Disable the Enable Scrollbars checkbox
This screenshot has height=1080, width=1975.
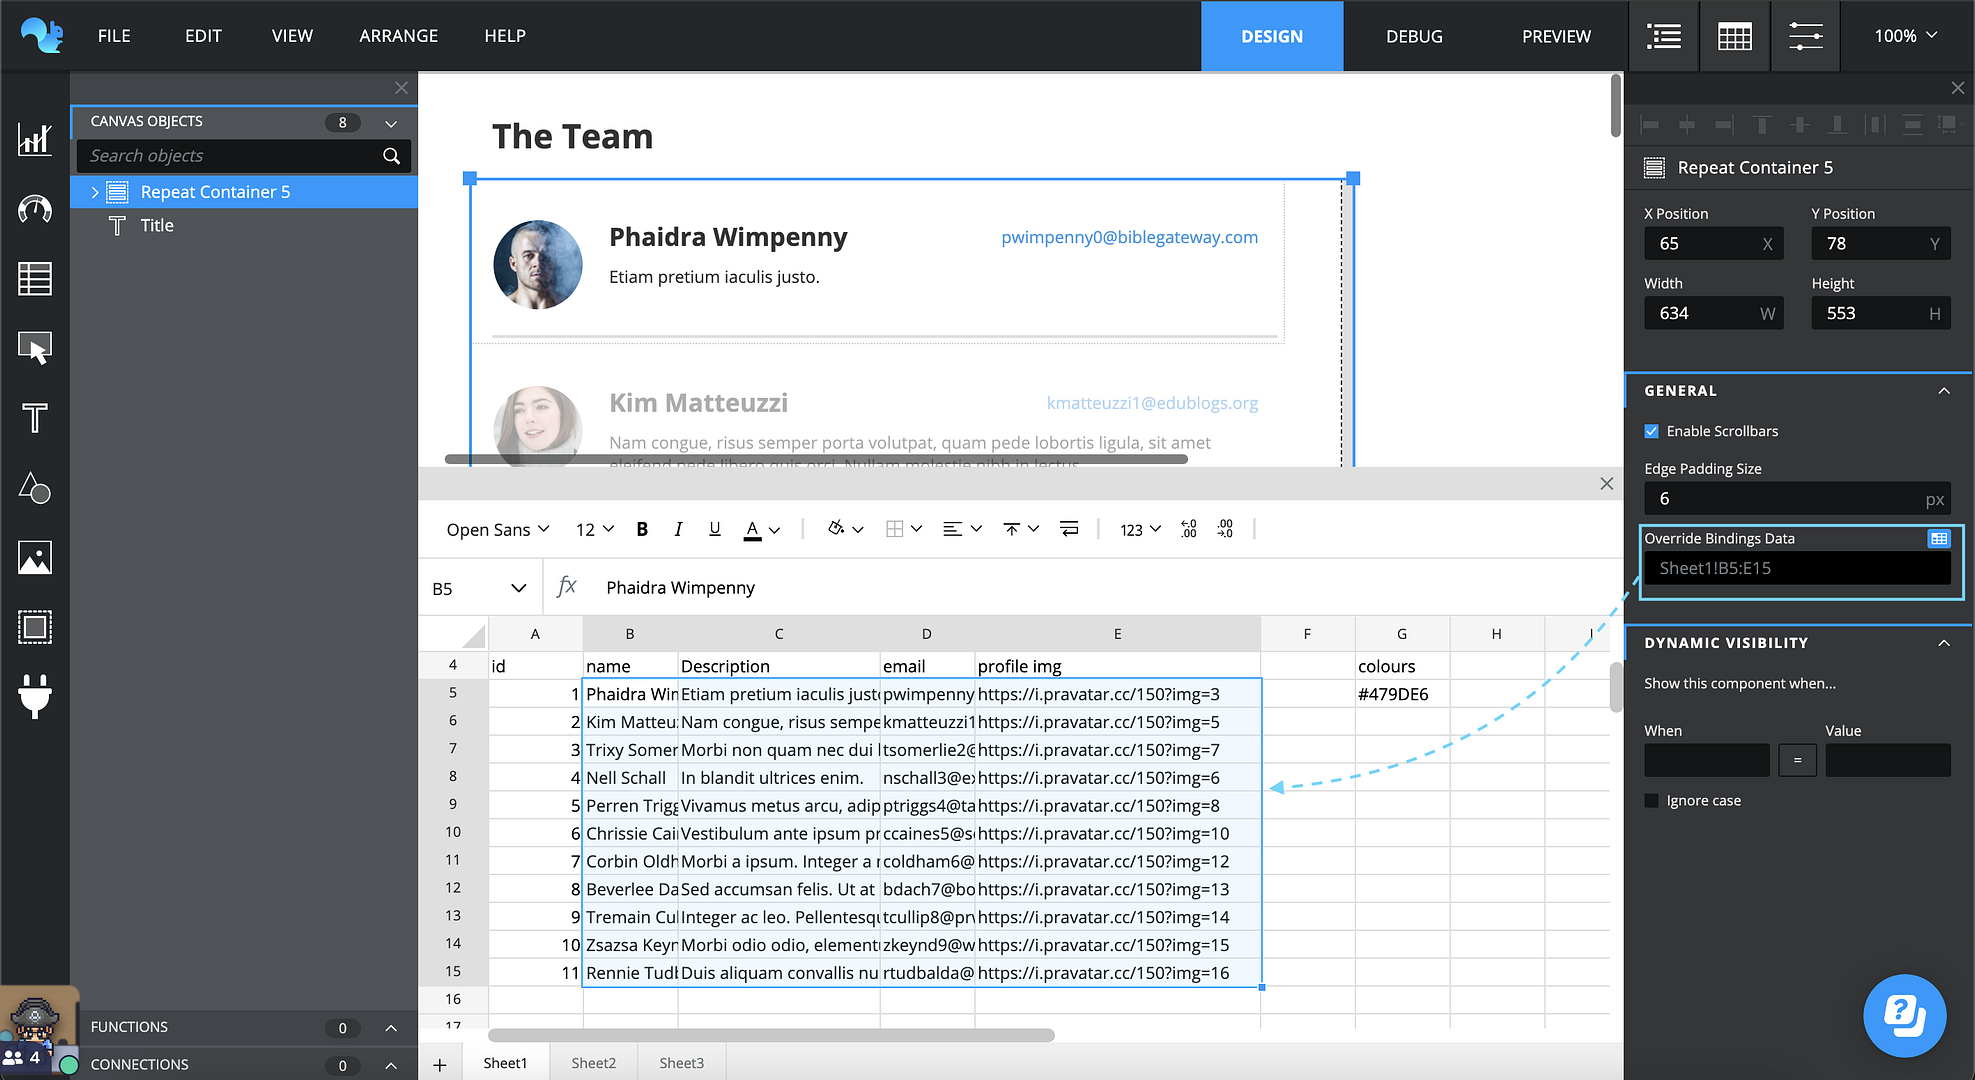(1652, 431)
